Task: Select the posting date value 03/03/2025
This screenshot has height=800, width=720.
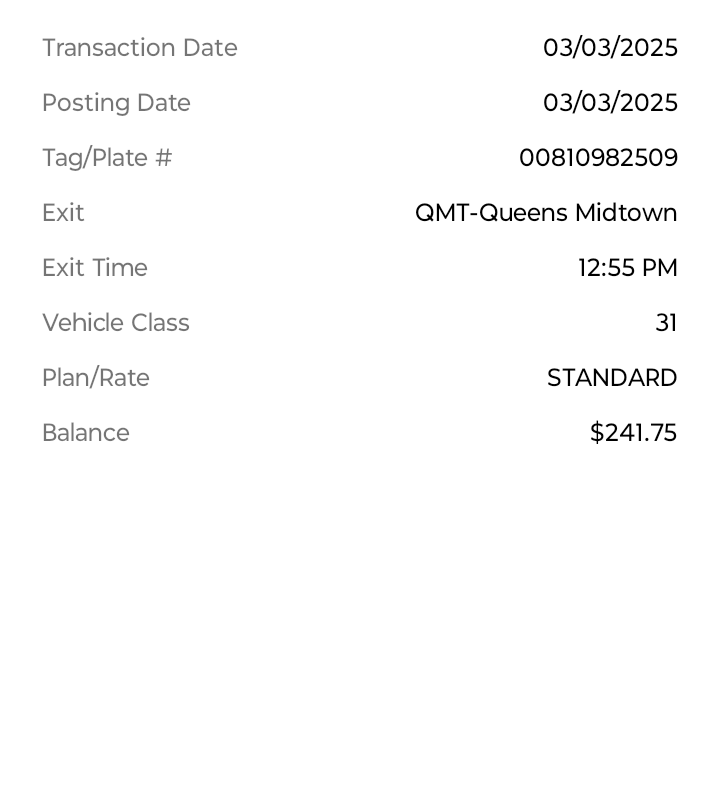Action: (x=610, y=103)
